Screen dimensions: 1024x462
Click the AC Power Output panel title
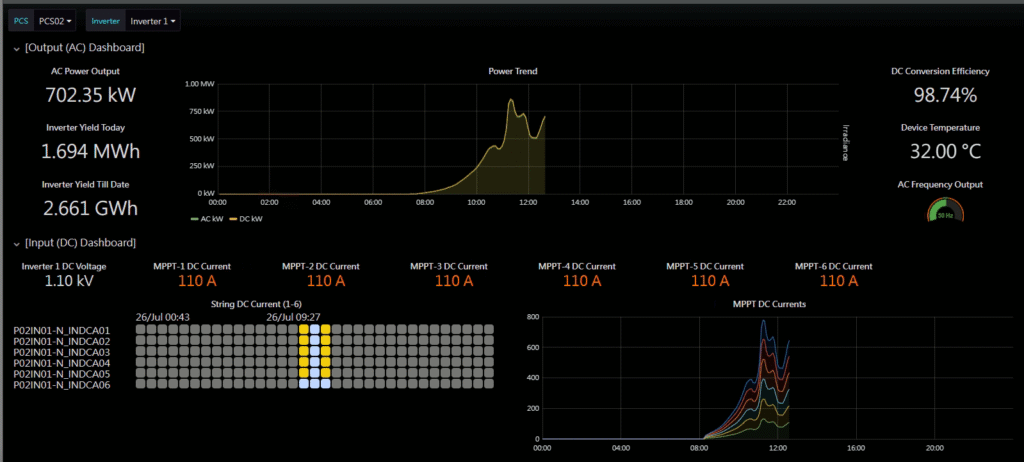tap(85, 71)
